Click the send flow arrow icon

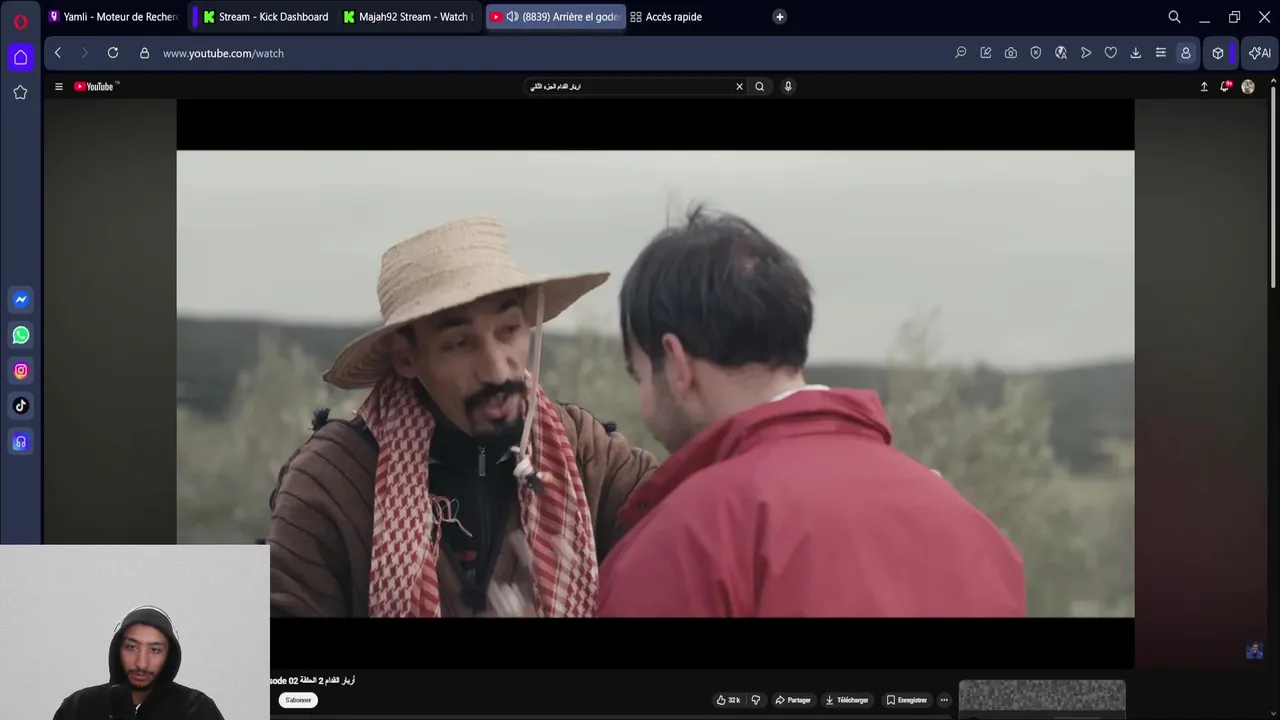(1086, 53)
